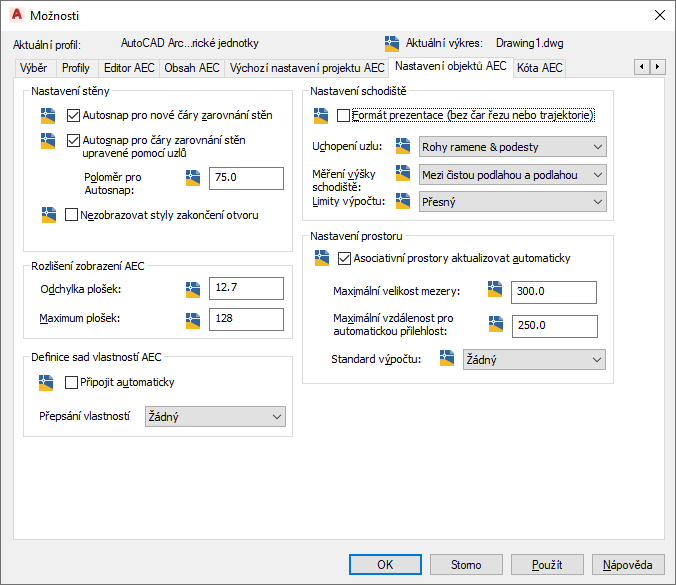Viewport: 676px width, 585px height.
Task: Enable Nezobrazovat styly zakončení otvoru checkbox
Action: click(71, 215)
